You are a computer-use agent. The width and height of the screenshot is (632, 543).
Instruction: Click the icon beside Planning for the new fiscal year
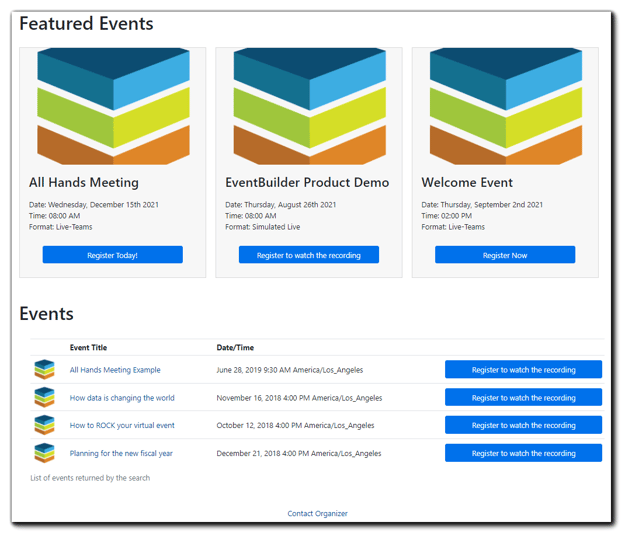44,453
